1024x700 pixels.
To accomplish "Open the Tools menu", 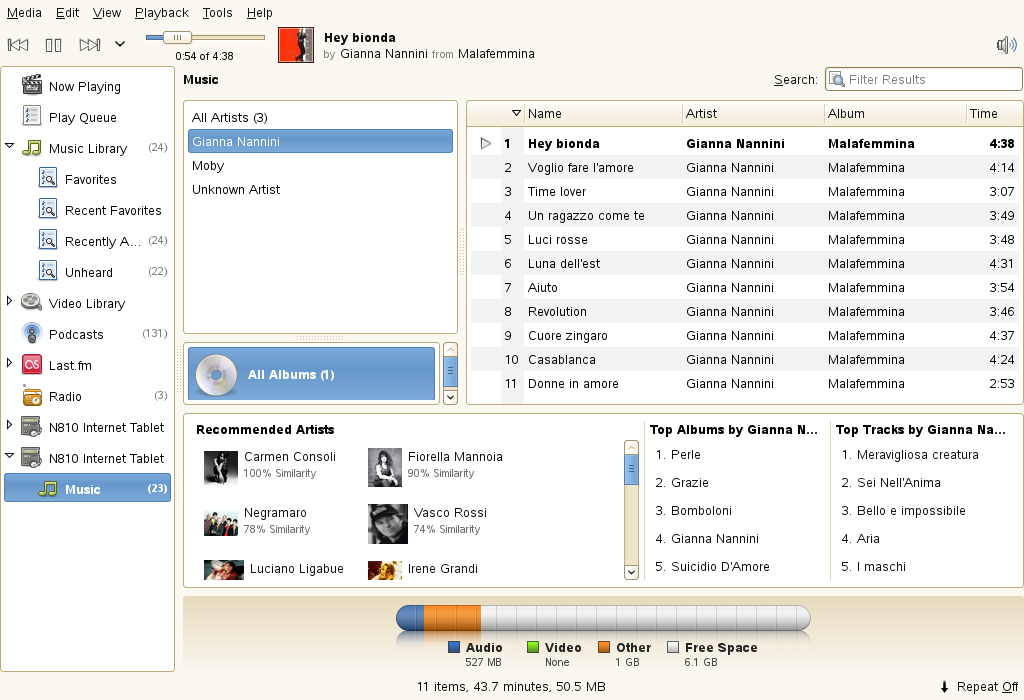I will (217, 13).
